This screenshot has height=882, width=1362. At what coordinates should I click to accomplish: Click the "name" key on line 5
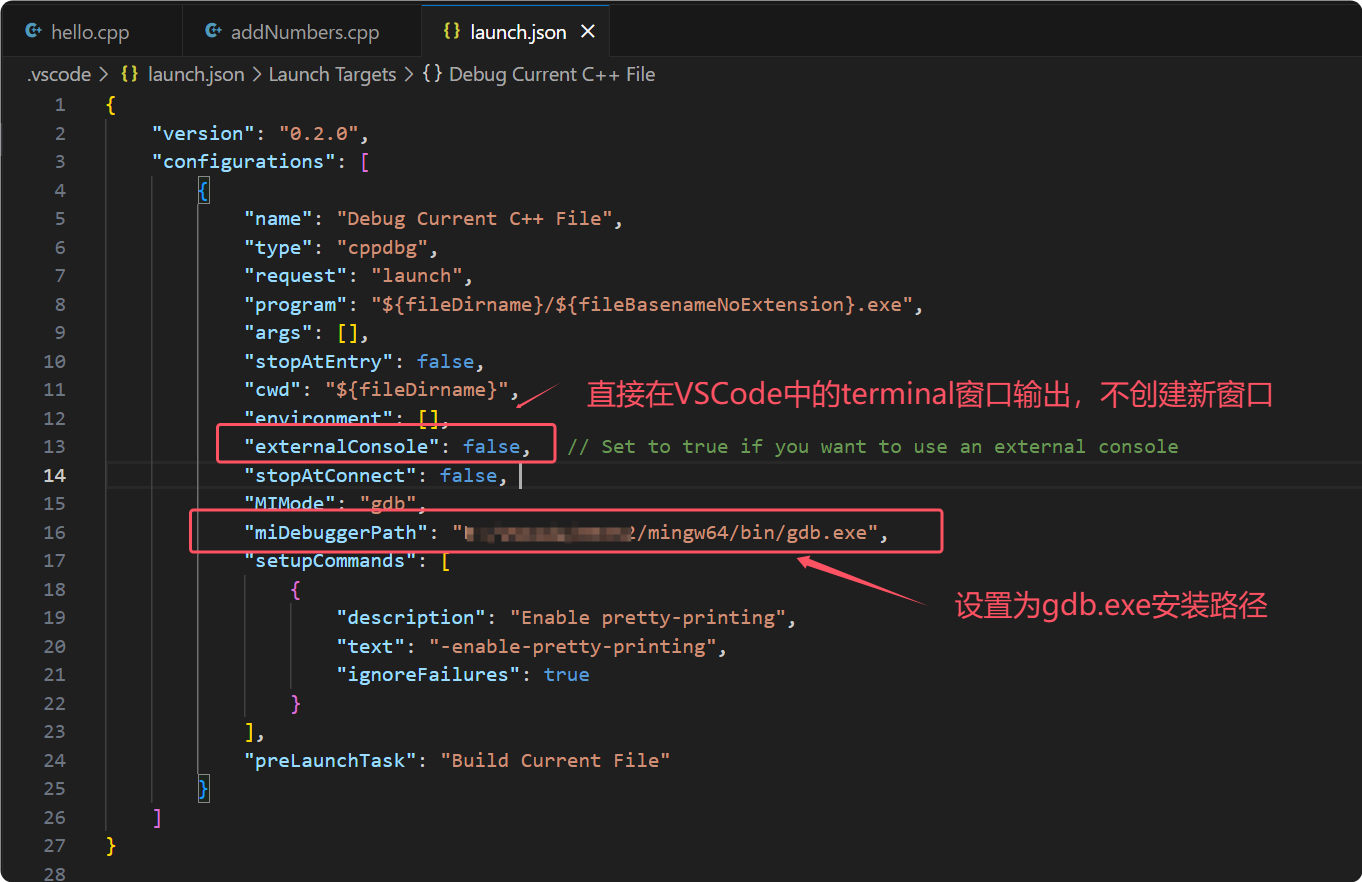[279, 218]
